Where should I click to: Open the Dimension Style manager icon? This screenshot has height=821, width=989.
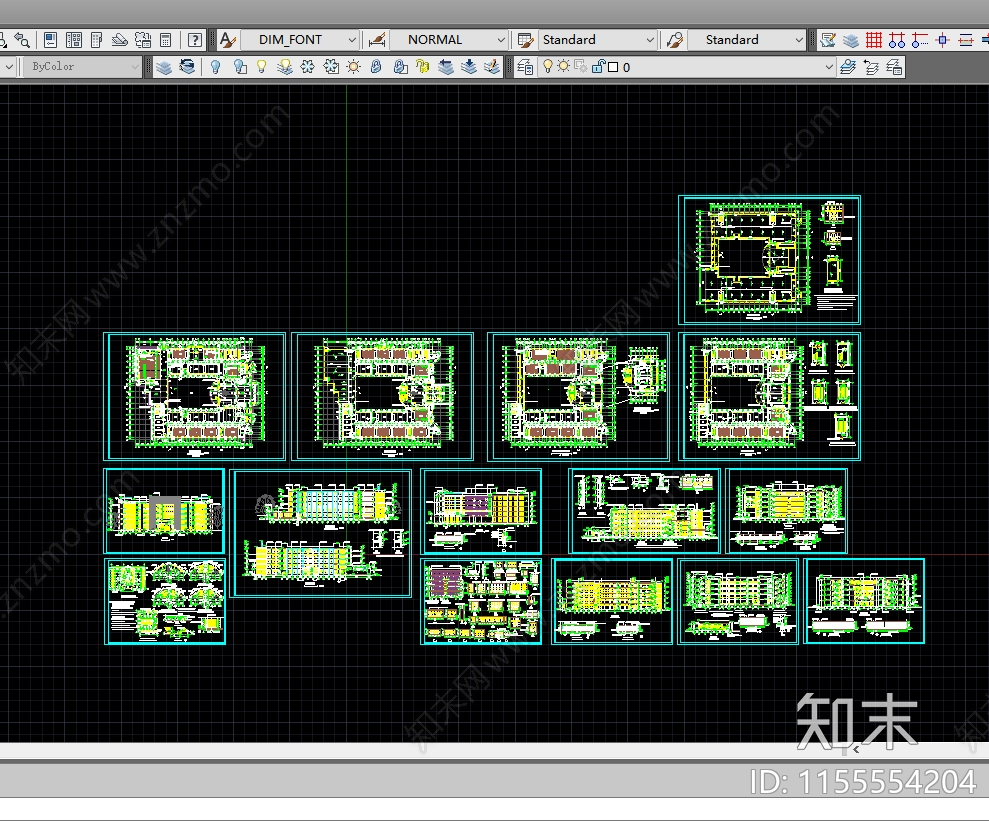pyautogui.click(x=377, y=40)
